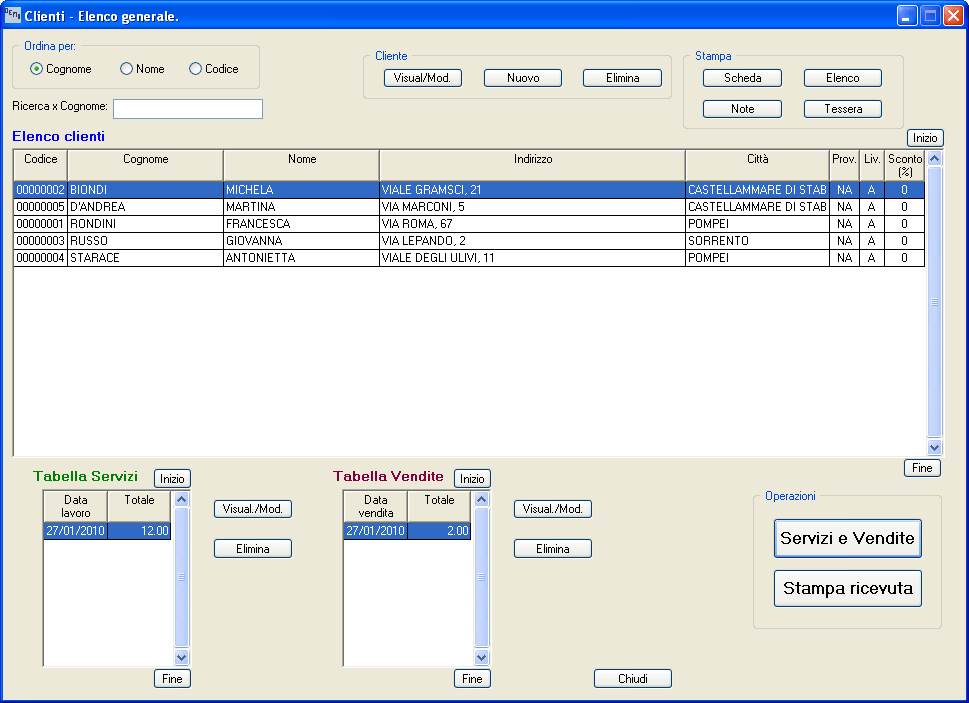
Task: Click the Stampa ricevuta button
Action: [x=847, y=588]
